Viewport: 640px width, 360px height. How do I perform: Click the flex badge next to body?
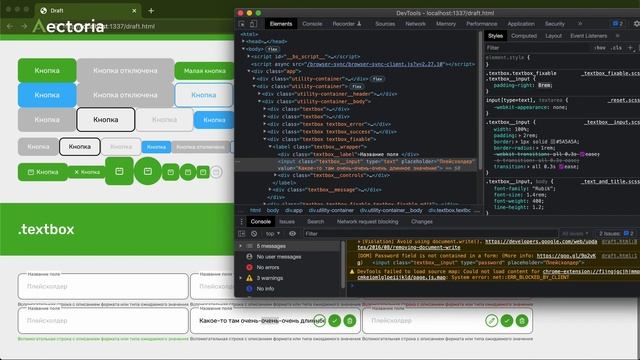click(x=273, y=49)
